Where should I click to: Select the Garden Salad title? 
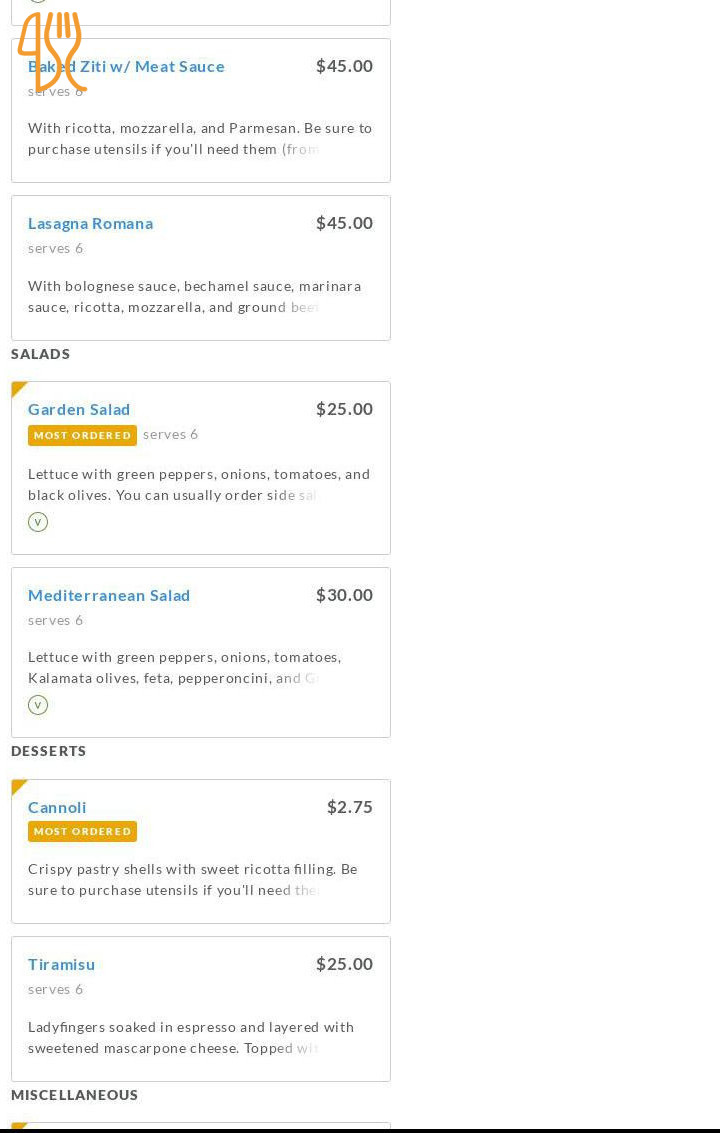pyautogui.click(x=79, y=409)
